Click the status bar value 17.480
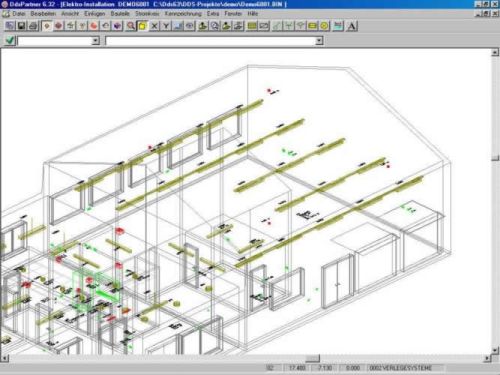The width and height of the screenshot is (500, 375). point(297,368)
